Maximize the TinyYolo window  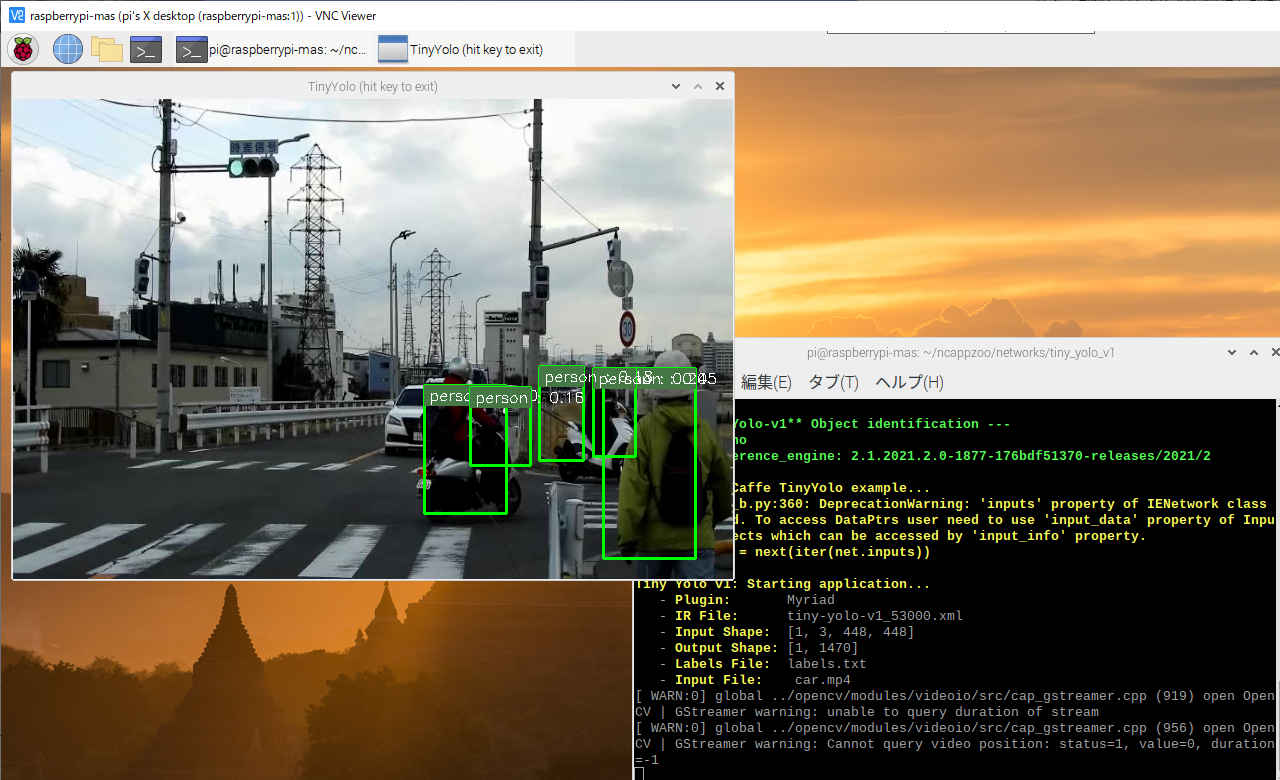698,87
